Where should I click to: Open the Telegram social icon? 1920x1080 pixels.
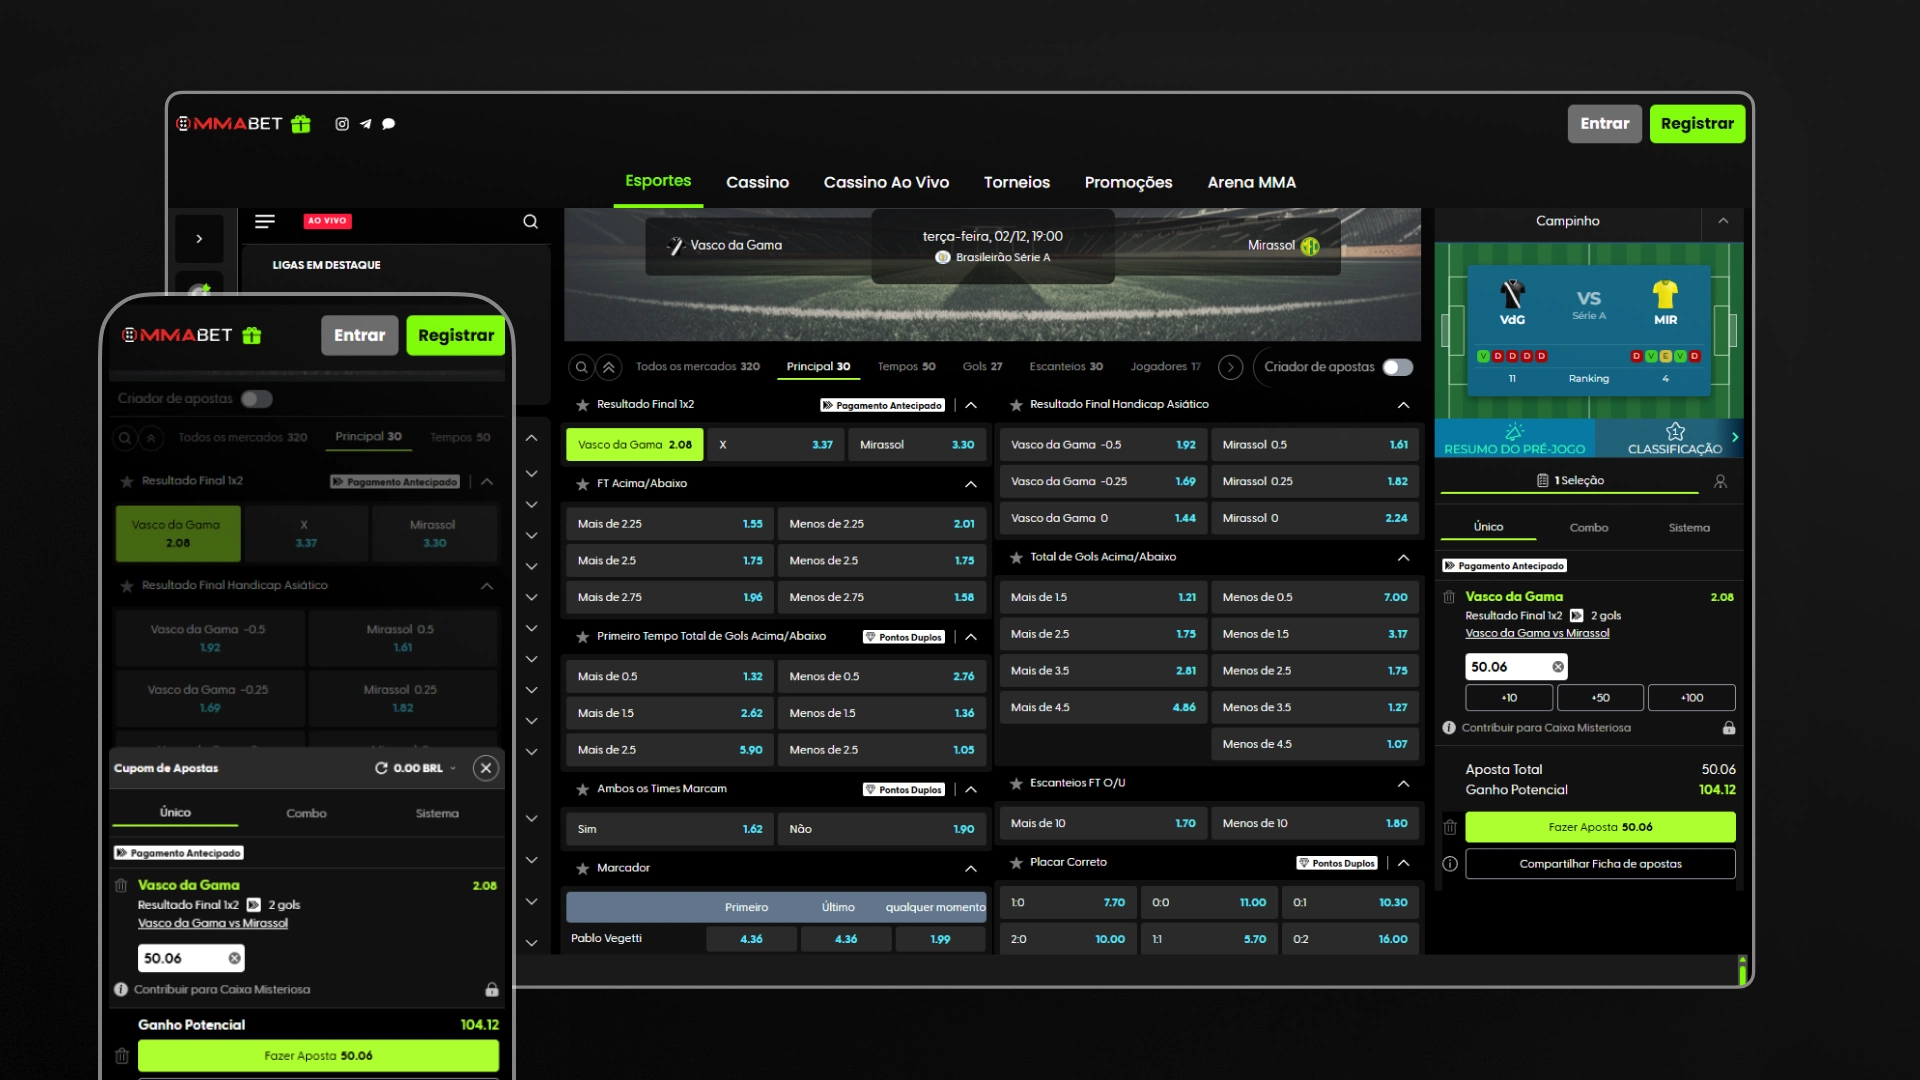click(x=366, y=124)
